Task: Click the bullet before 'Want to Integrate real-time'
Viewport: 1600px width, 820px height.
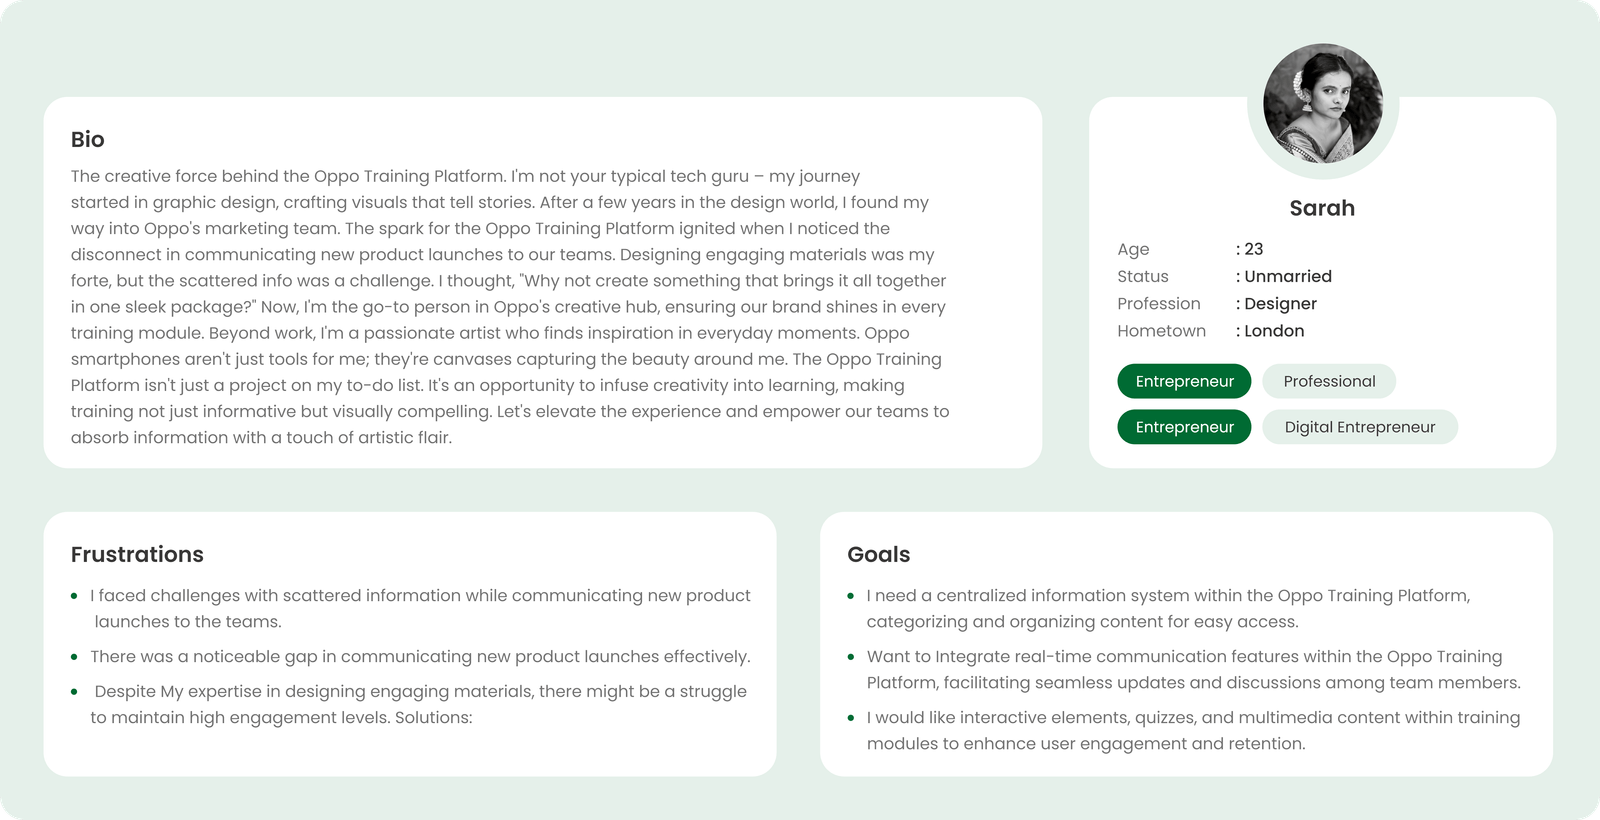Action: (851, 657)
